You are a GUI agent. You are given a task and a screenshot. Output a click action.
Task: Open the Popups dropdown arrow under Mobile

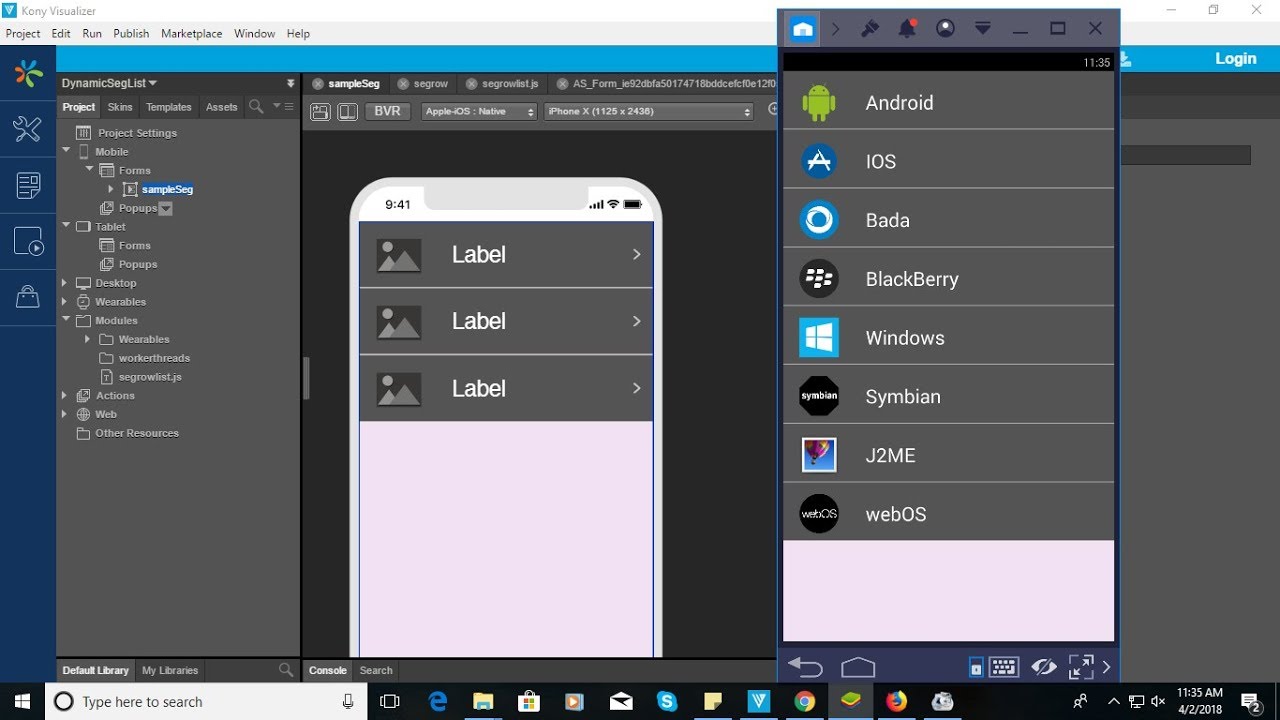(166, 209)
